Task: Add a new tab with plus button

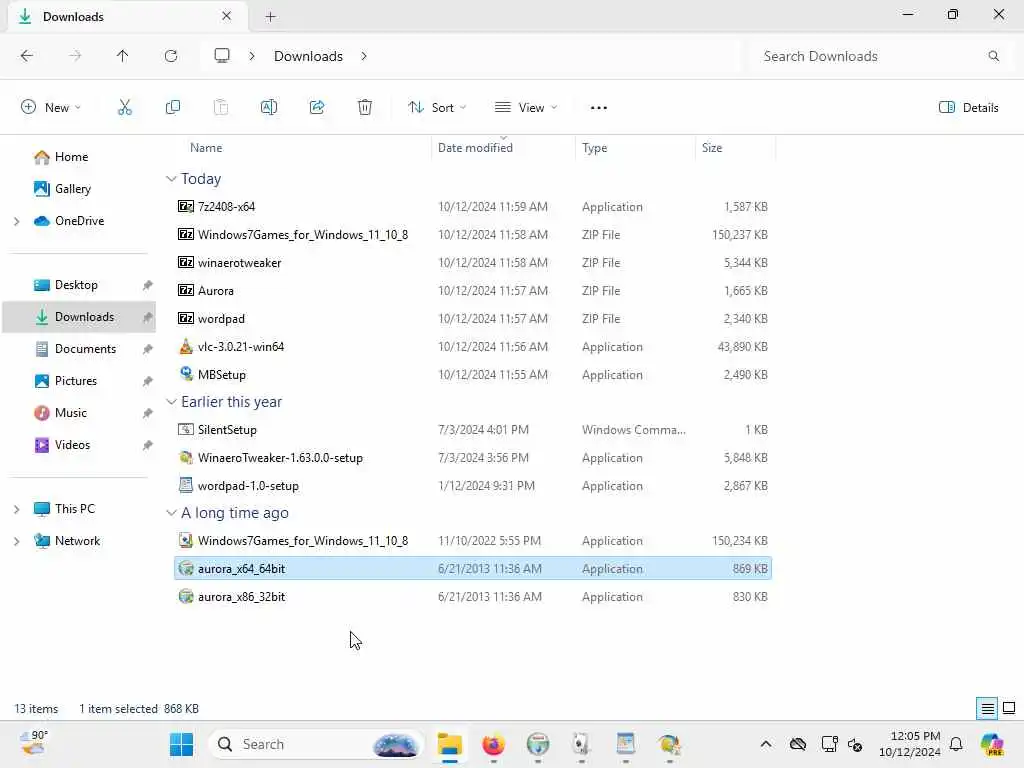Action: pyautogui.click(x=270, y=17)
